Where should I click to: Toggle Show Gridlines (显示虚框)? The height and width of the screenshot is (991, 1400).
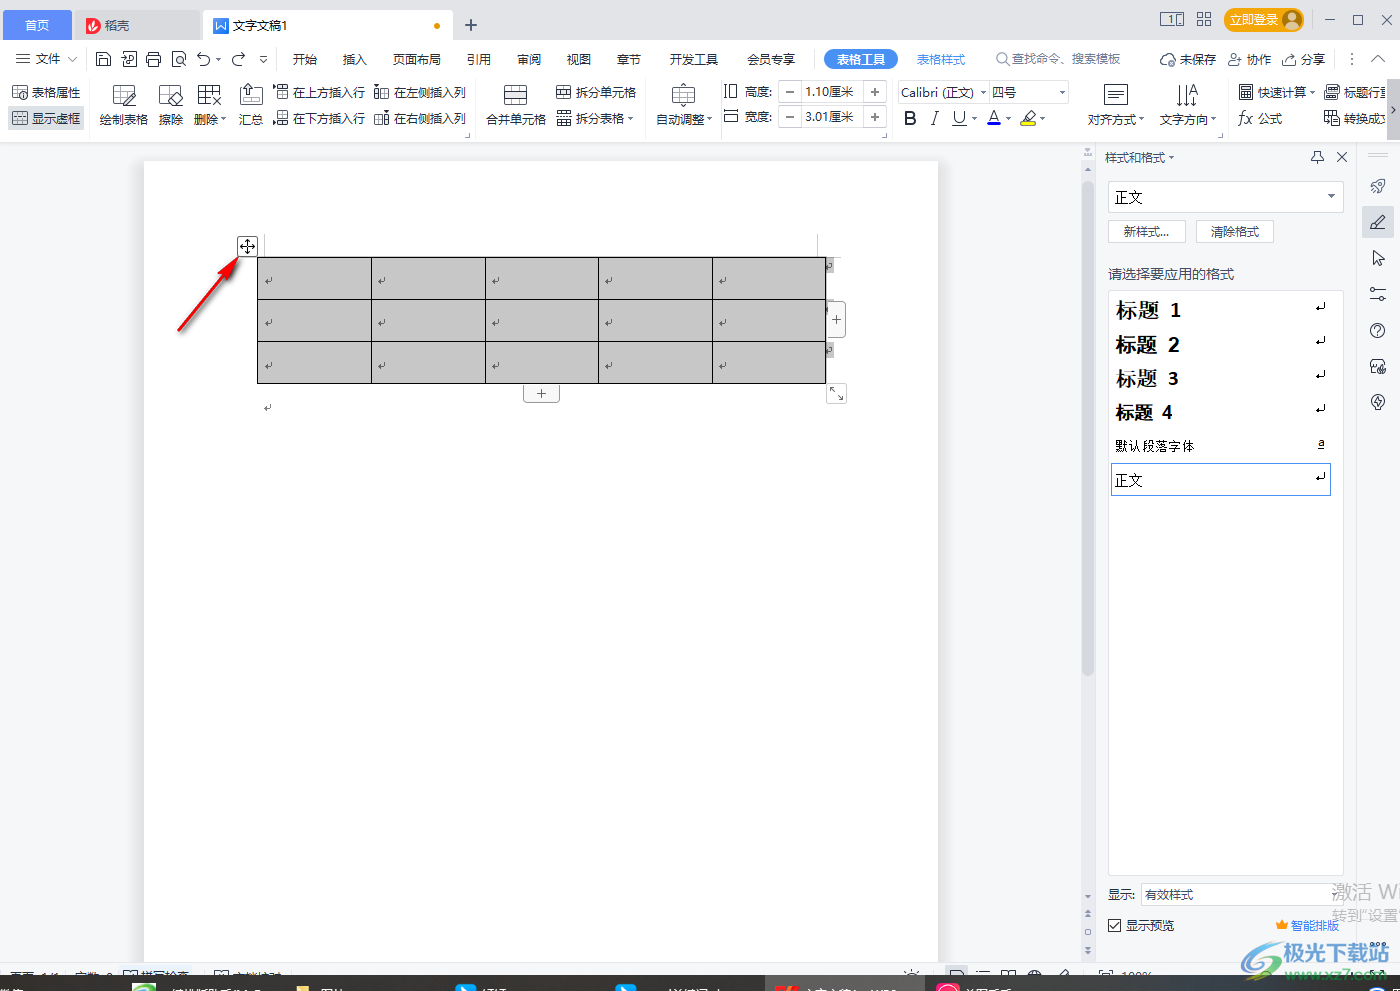[46, 118]
